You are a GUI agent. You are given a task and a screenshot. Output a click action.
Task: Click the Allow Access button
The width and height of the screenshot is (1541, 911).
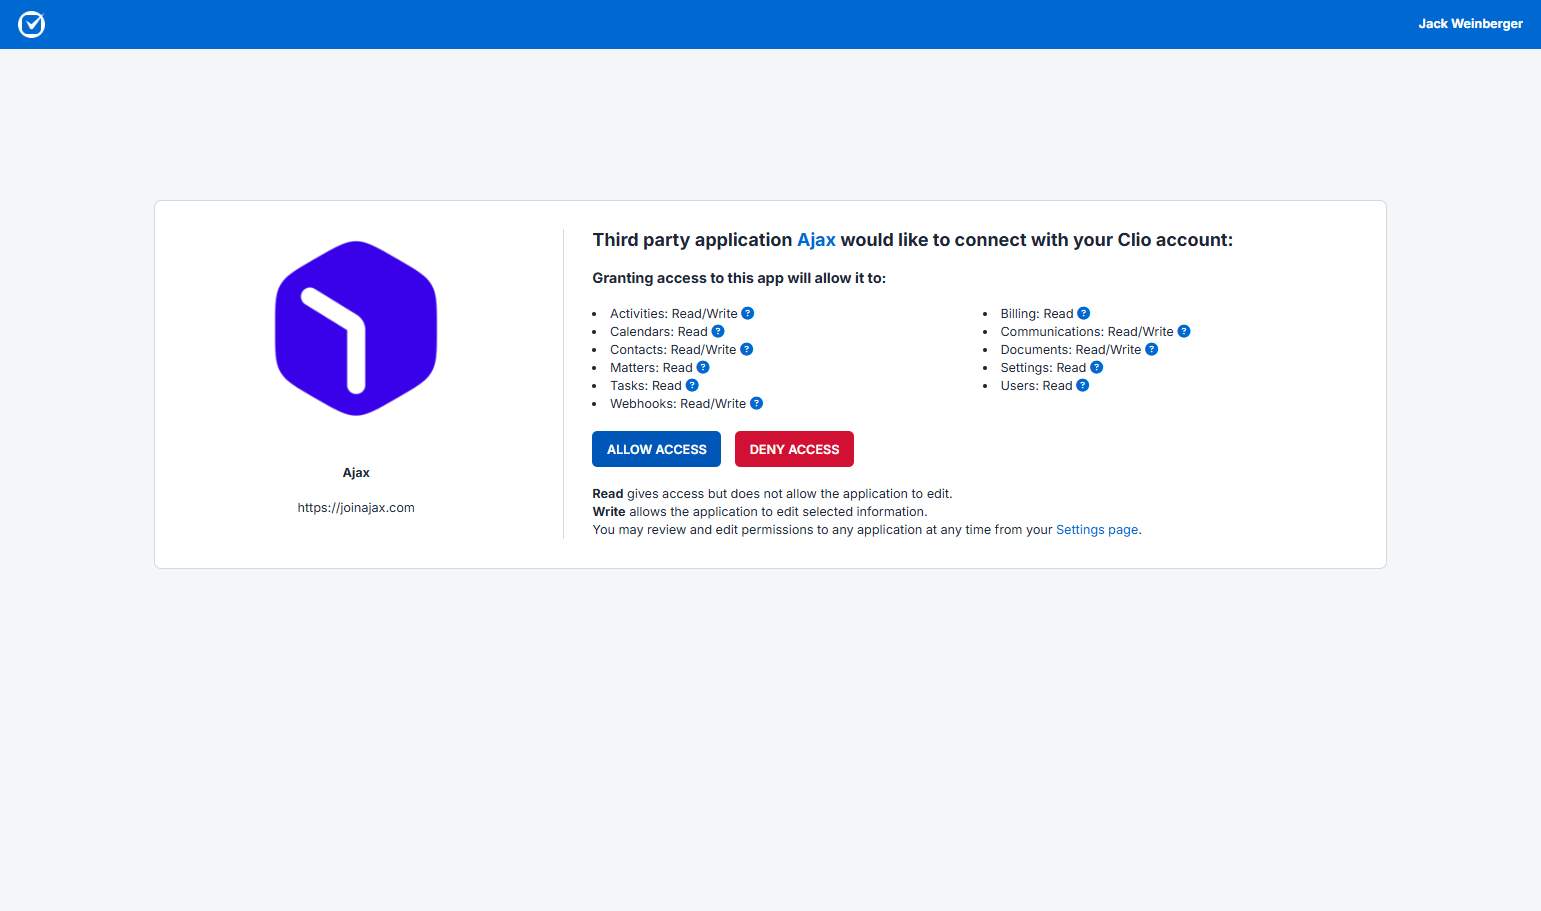pyautogui.click(x=656, y=449)
